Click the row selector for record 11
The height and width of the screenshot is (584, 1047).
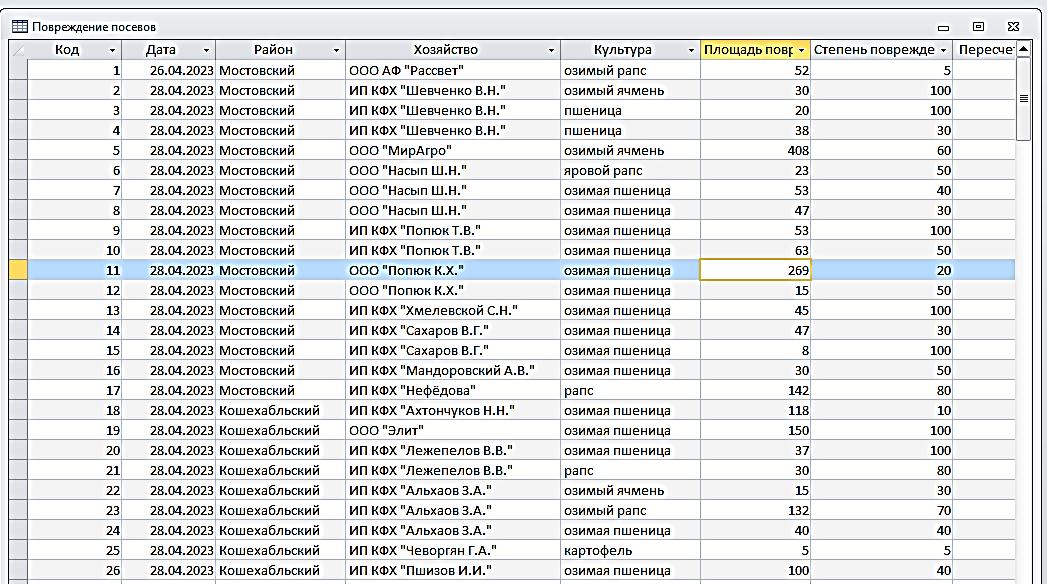coord(18,270)
